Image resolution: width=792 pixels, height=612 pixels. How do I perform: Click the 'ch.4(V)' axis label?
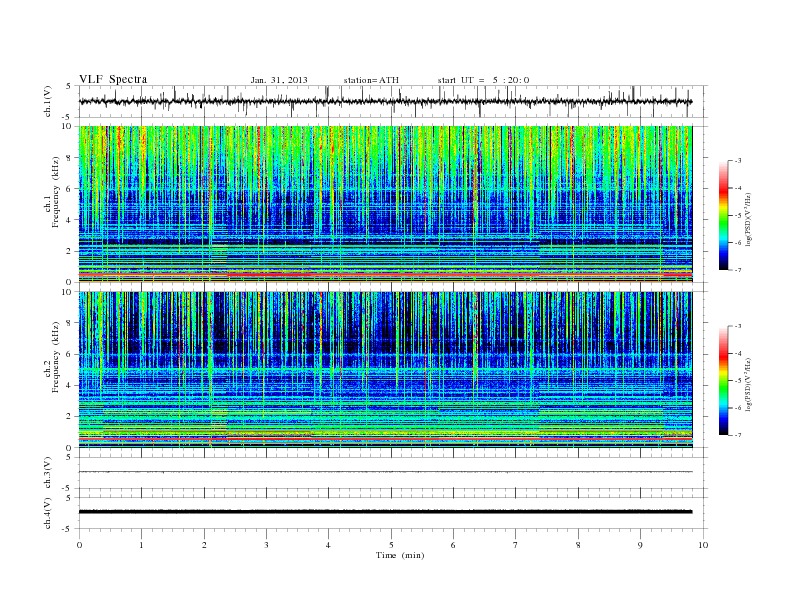point(48,514)
